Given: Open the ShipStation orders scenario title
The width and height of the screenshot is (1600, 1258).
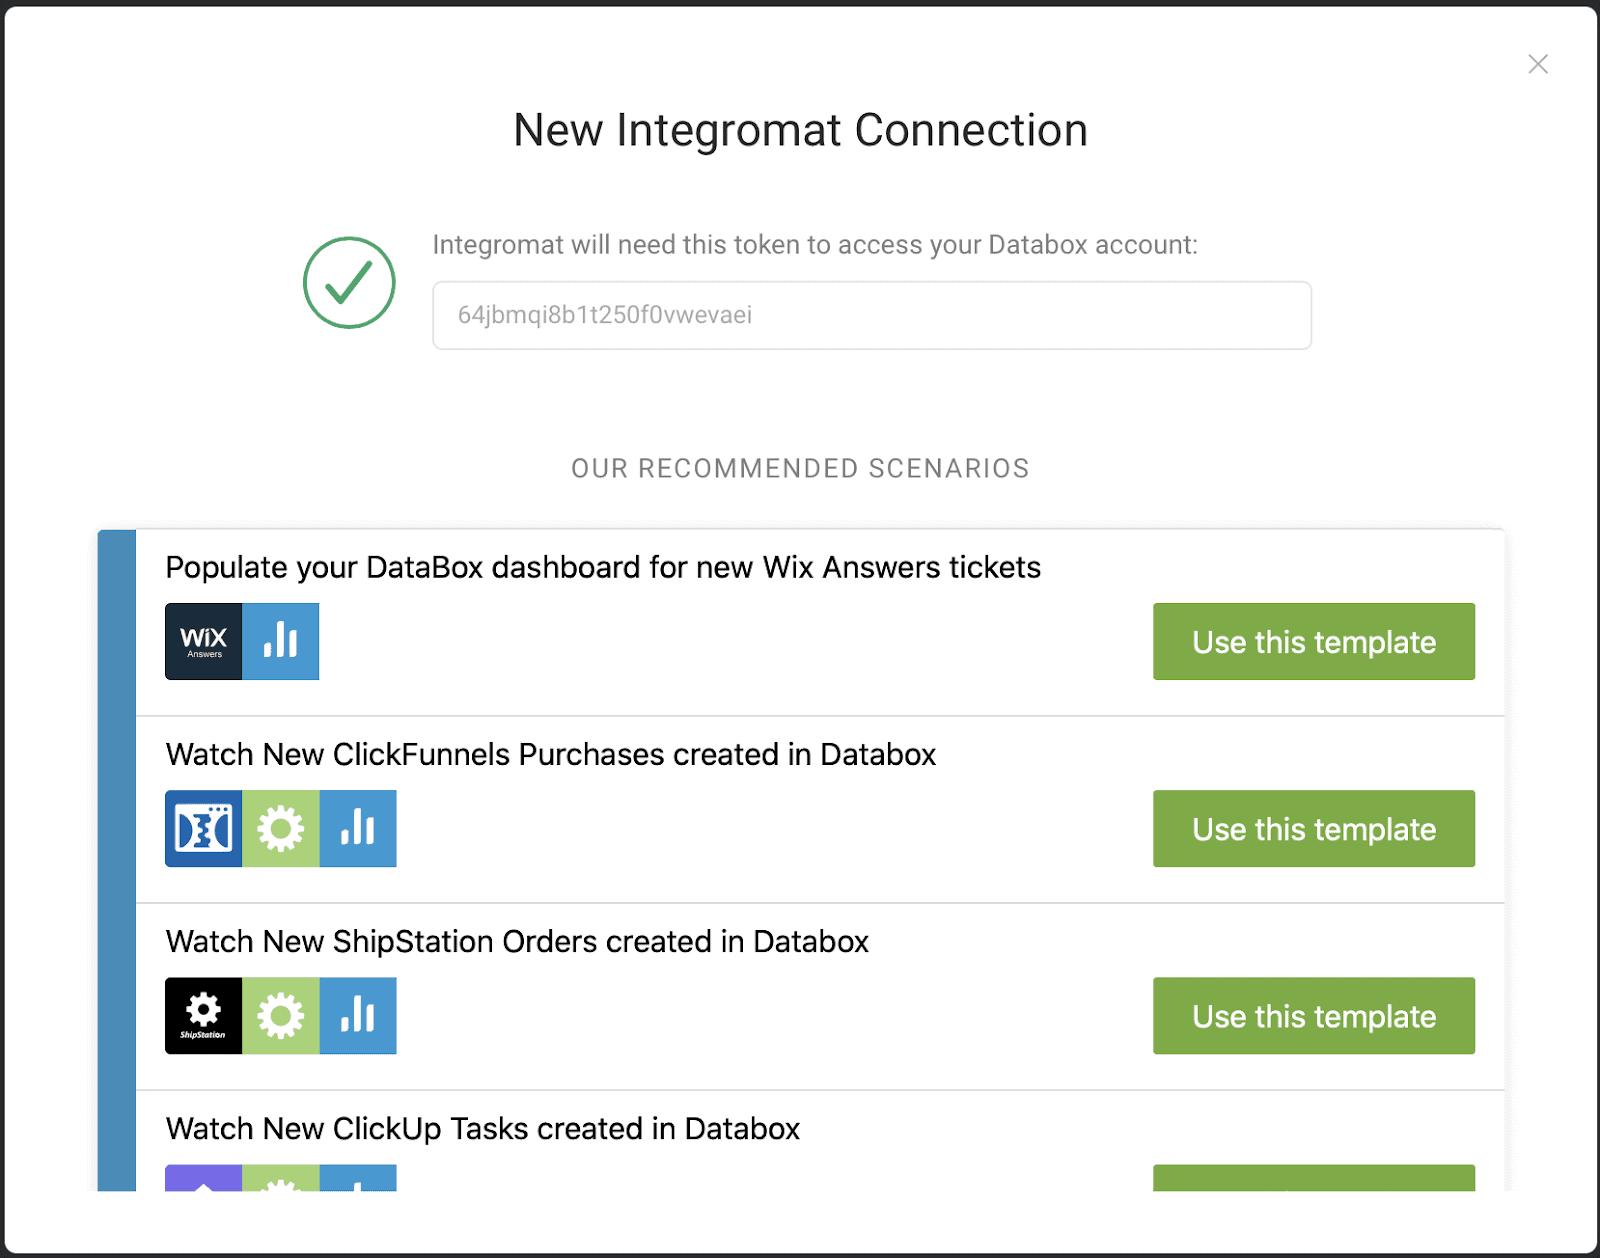Looking at the screenshot, I should tap(517, 941).
